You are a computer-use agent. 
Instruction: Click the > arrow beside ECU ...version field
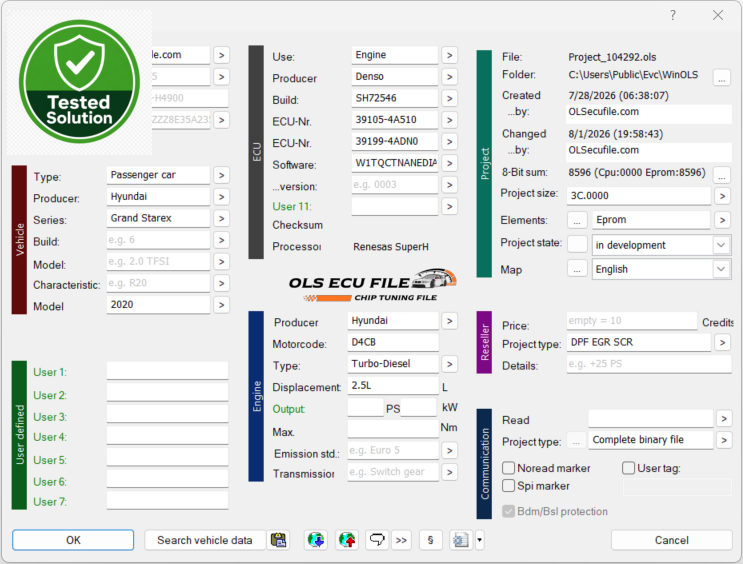pos(449,185)
